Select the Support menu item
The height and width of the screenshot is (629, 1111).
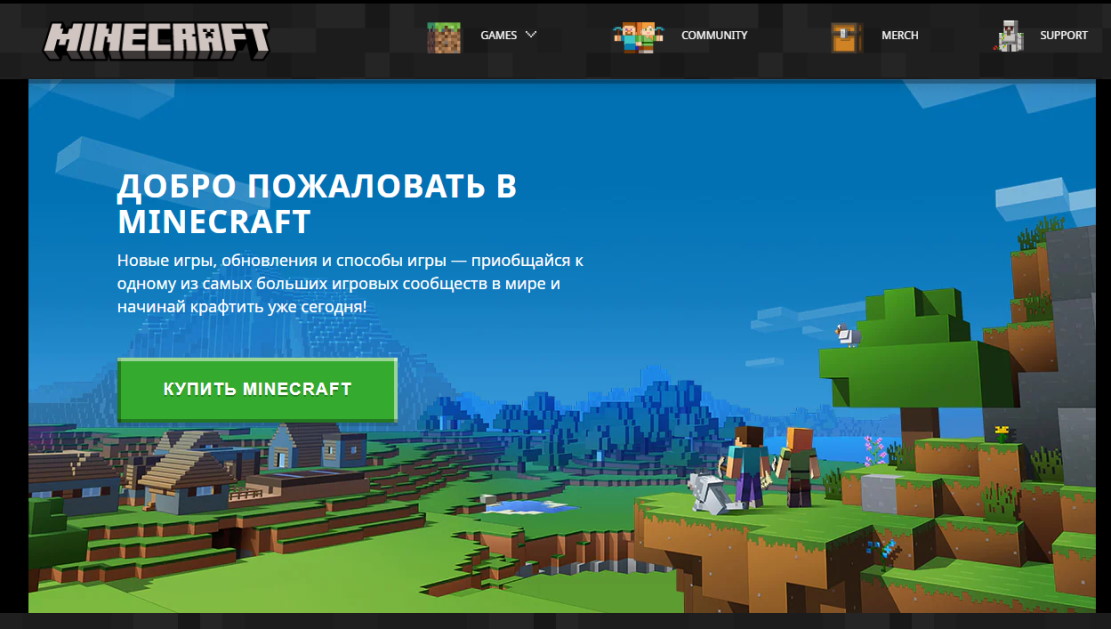[1063, 35]
